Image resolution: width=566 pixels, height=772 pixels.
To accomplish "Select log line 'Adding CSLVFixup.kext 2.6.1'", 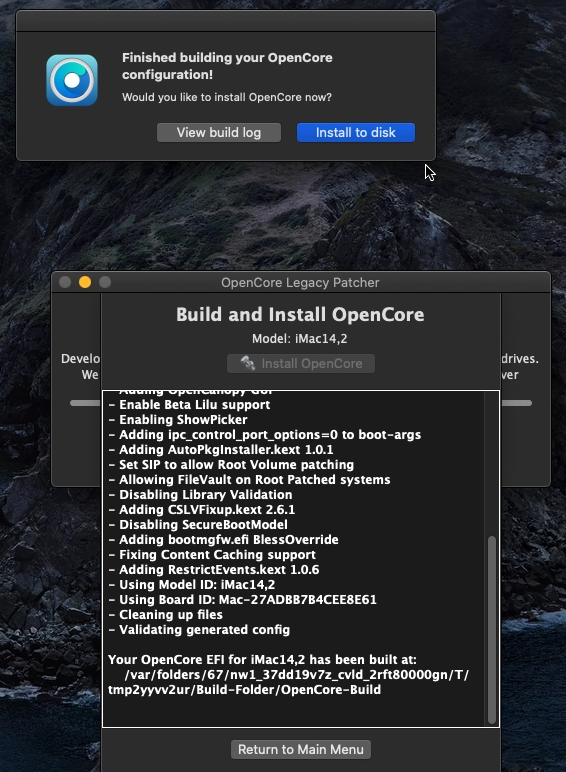I will 202,510.
